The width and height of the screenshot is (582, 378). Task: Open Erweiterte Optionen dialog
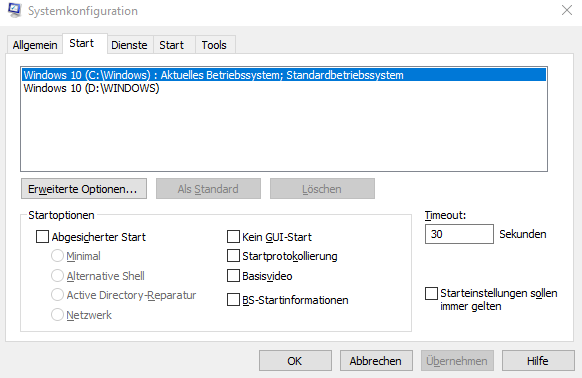tap(84, 189)
